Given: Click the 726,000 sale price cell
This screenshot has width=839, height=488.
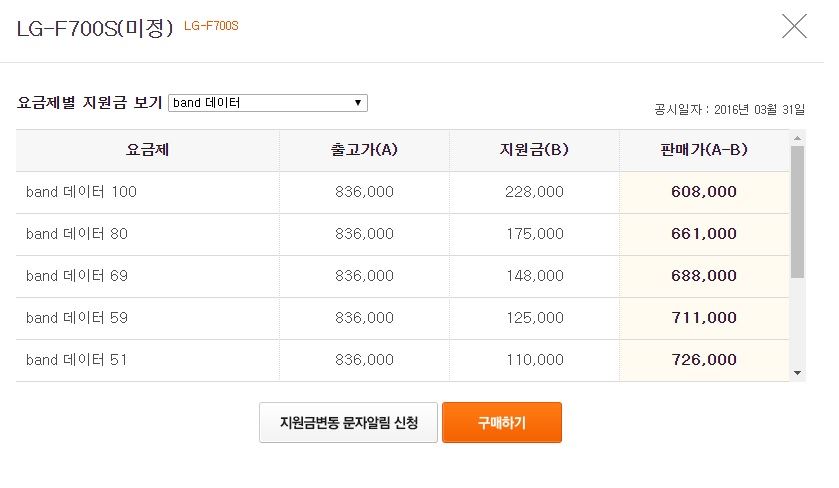Looking at the screenshot, I should point(704,360).
